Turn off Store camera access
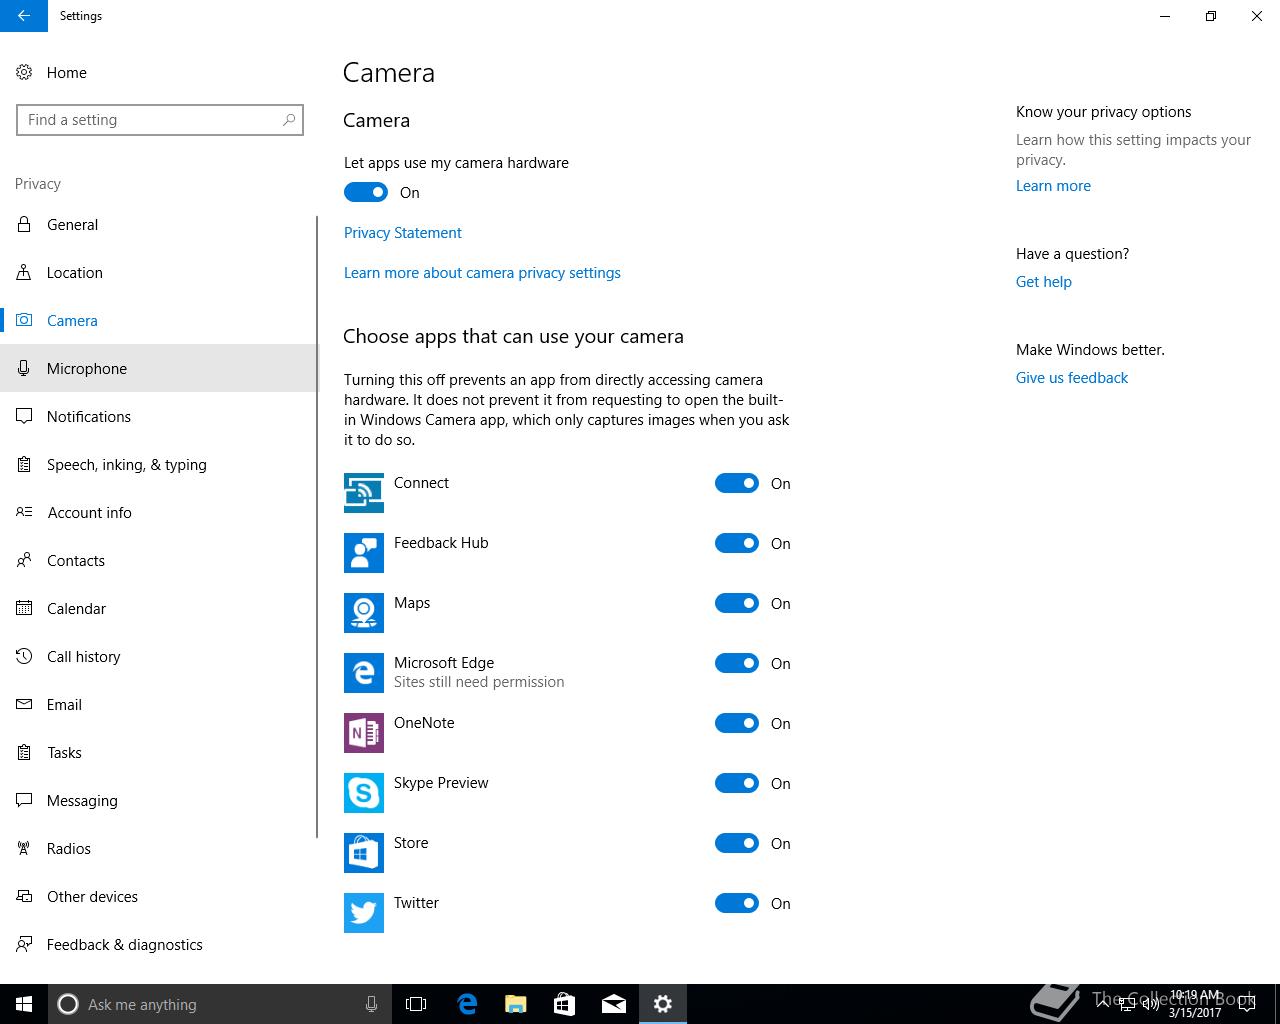The image size is (1280, 1024). coord(737,843)
